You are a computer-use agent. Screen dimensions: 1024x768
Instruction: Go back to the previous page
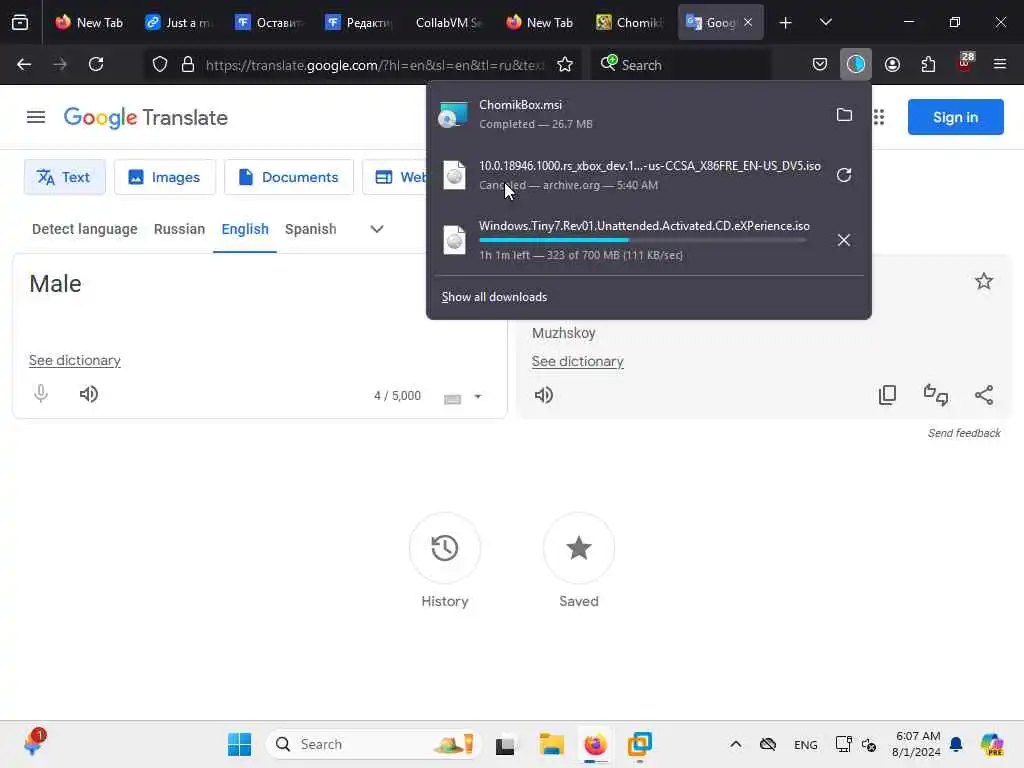point(24,64)
